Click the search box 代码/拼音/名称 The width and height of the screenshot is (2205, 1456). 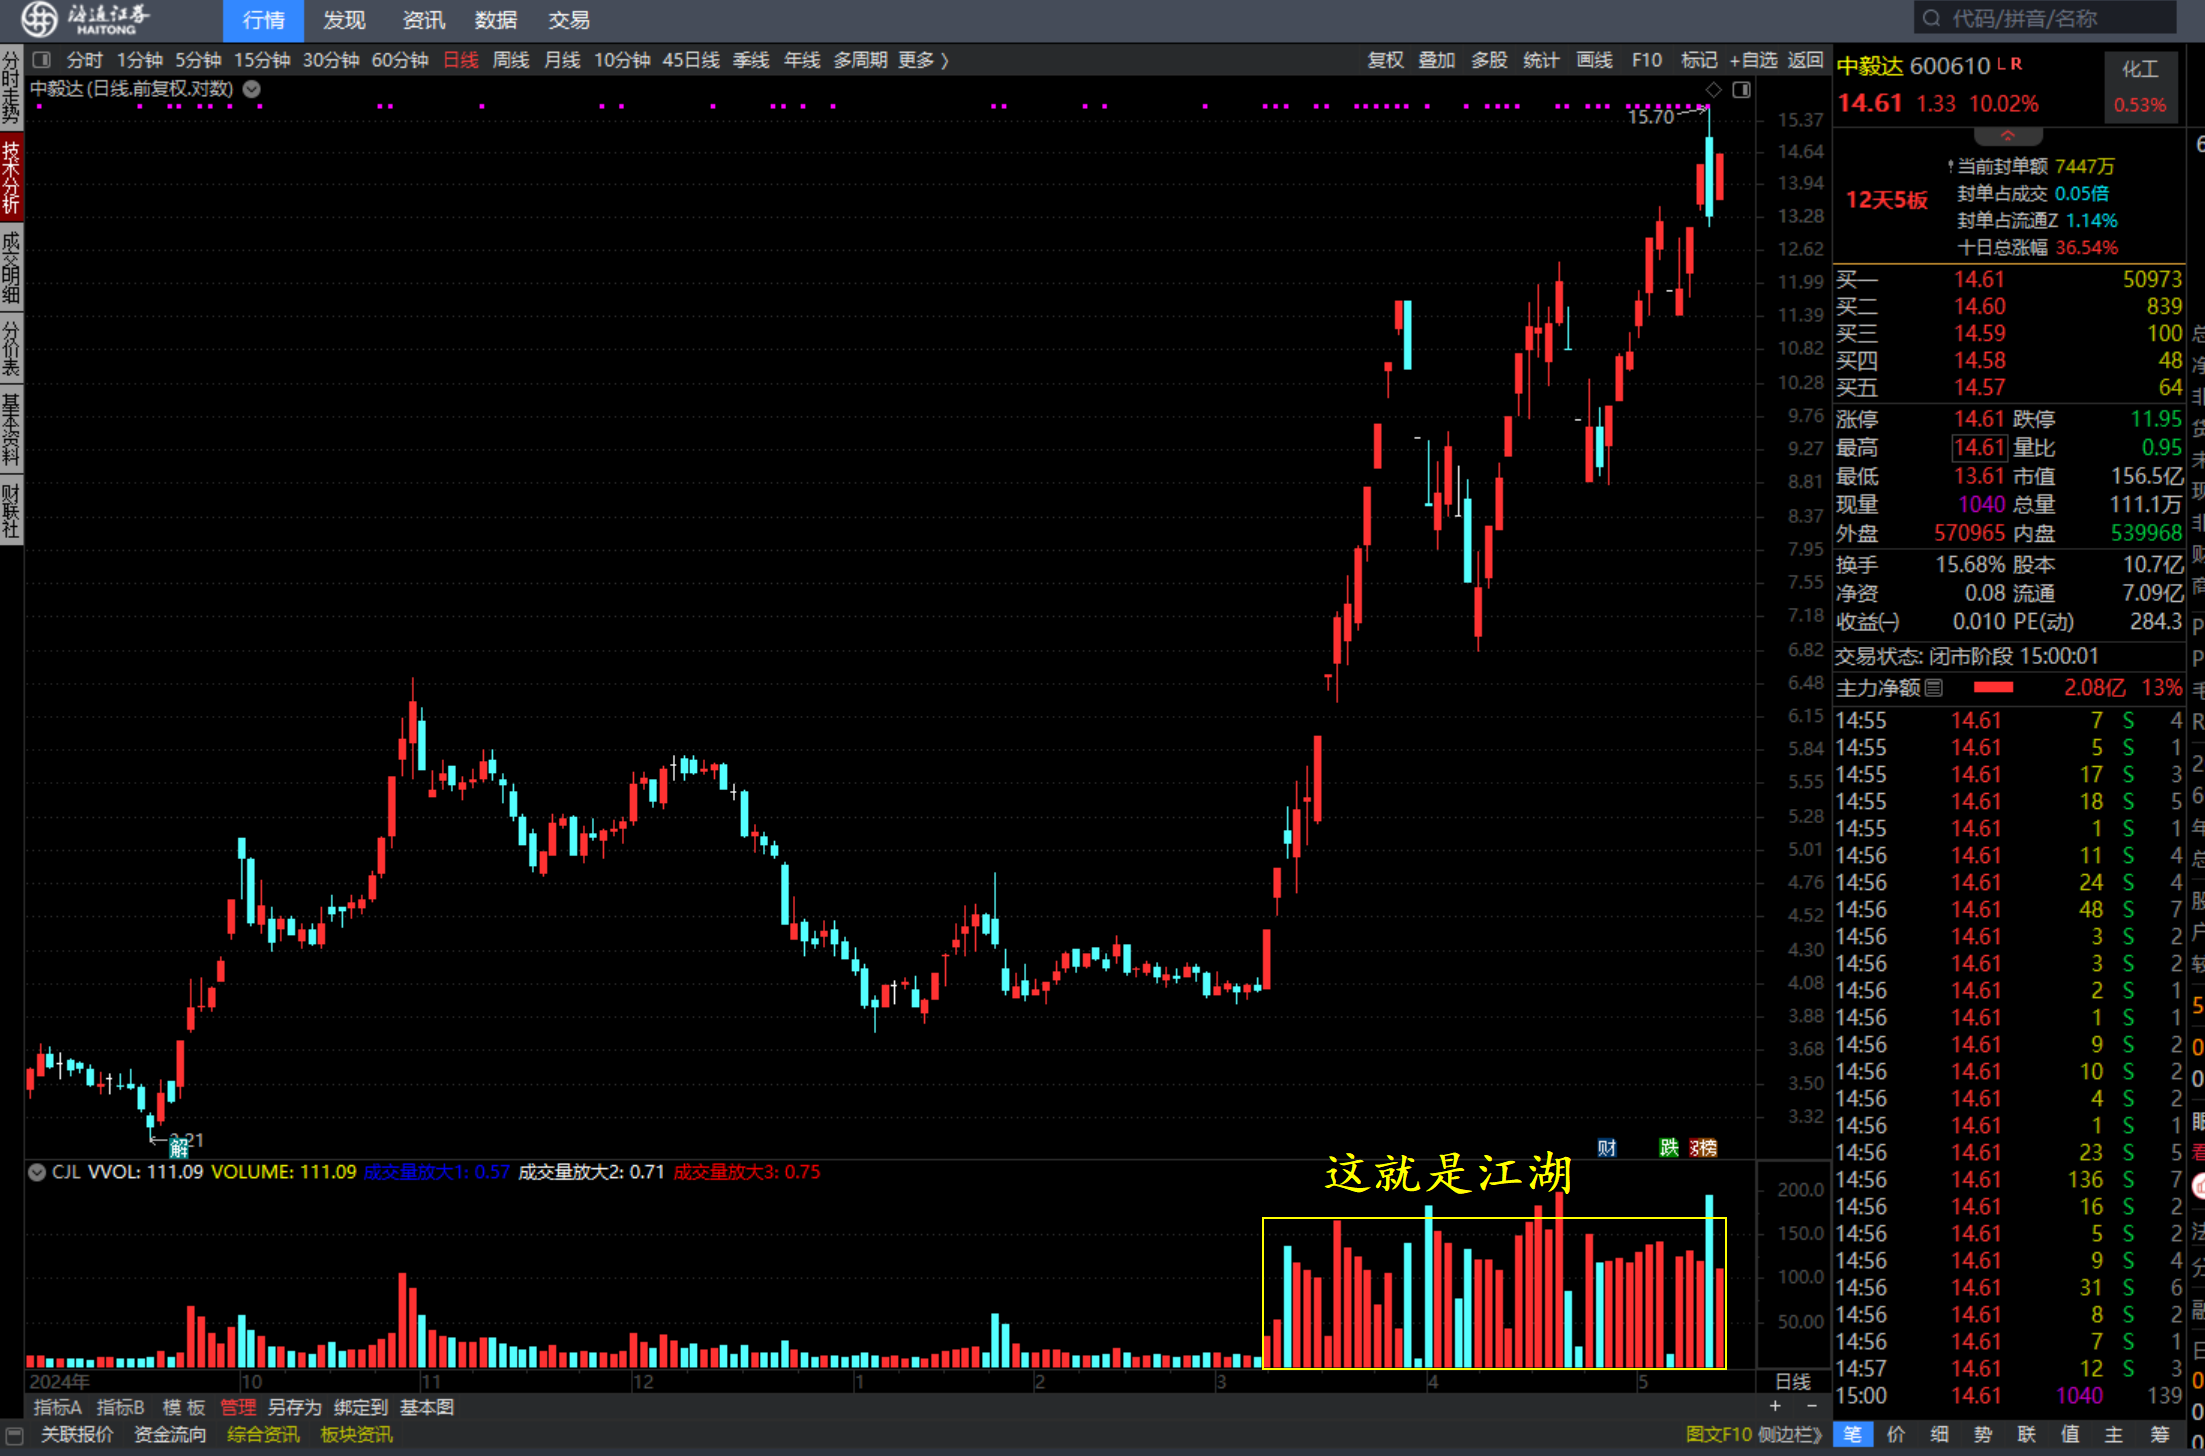(2045, 18)
